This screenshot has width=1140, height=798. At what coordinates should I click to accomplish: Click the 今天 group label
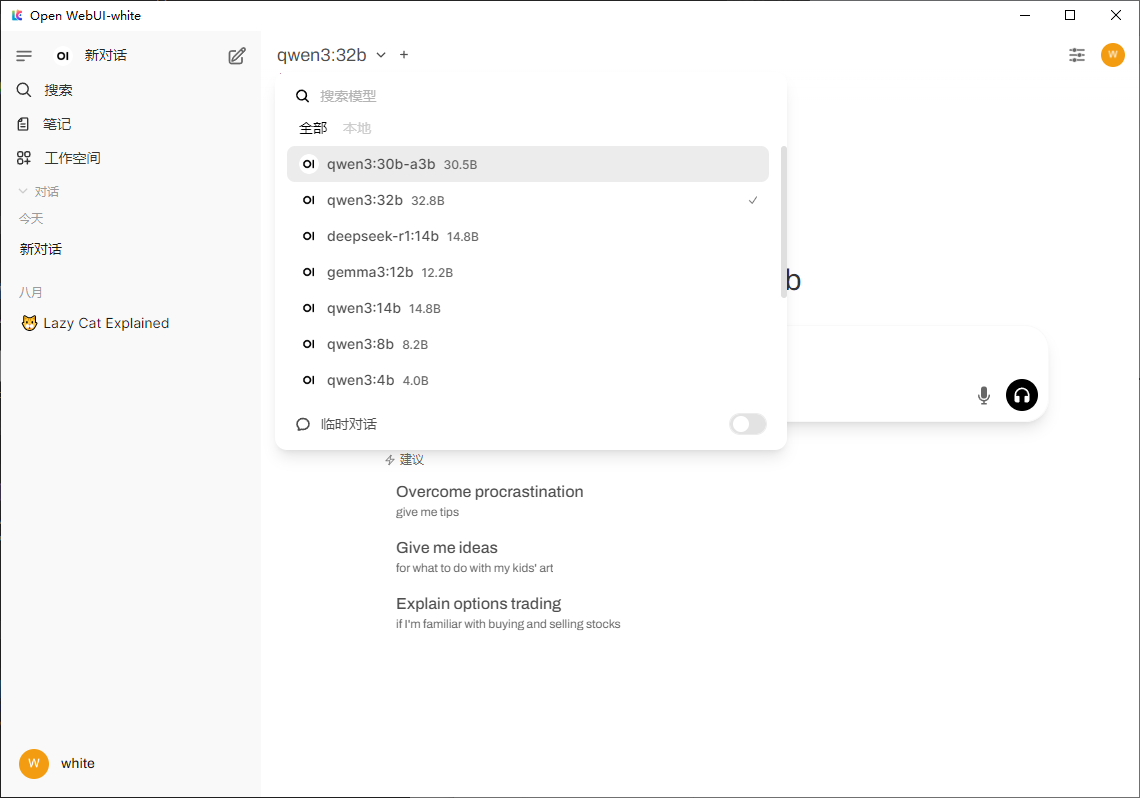[x=31, y=219]
